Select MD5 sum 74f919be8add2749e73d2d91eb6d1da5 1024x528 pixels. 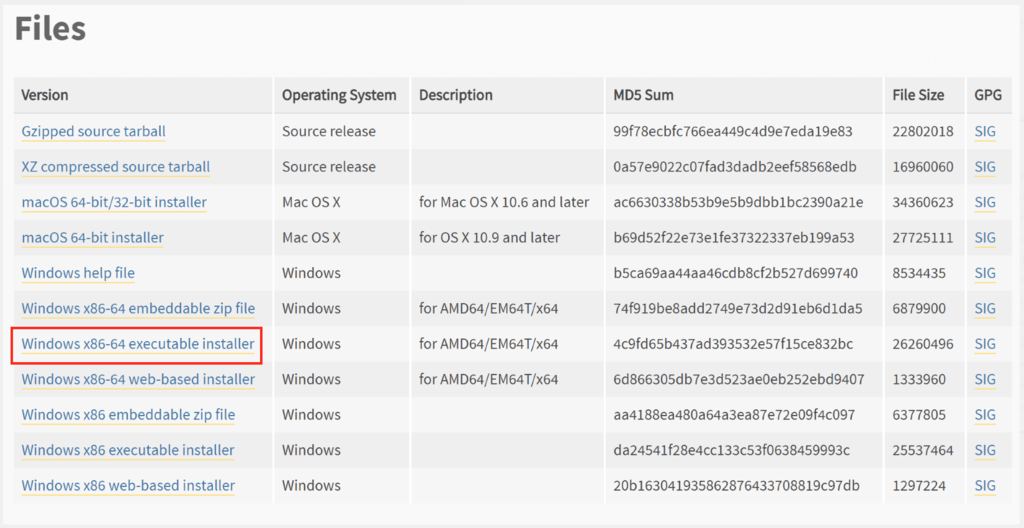click(x=738, y=308)
